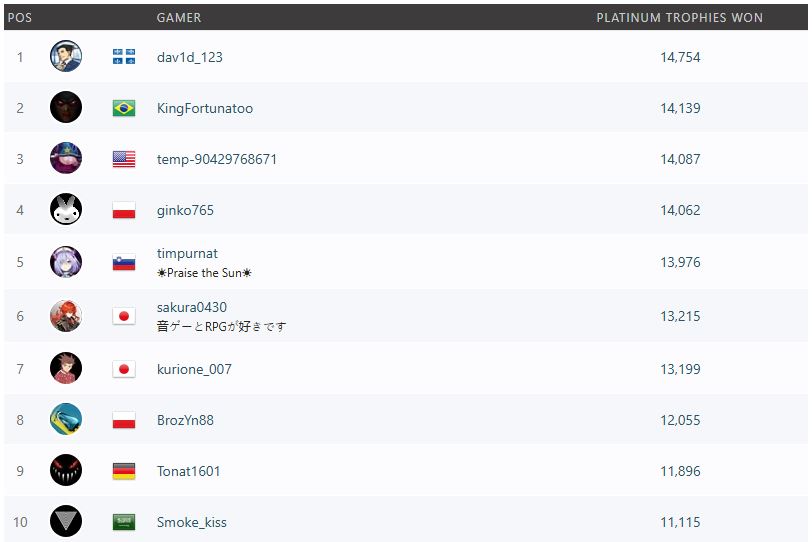Open the KingFortunatoo profile link
This screenshot has height=542, width=812.
click(205, 108)
